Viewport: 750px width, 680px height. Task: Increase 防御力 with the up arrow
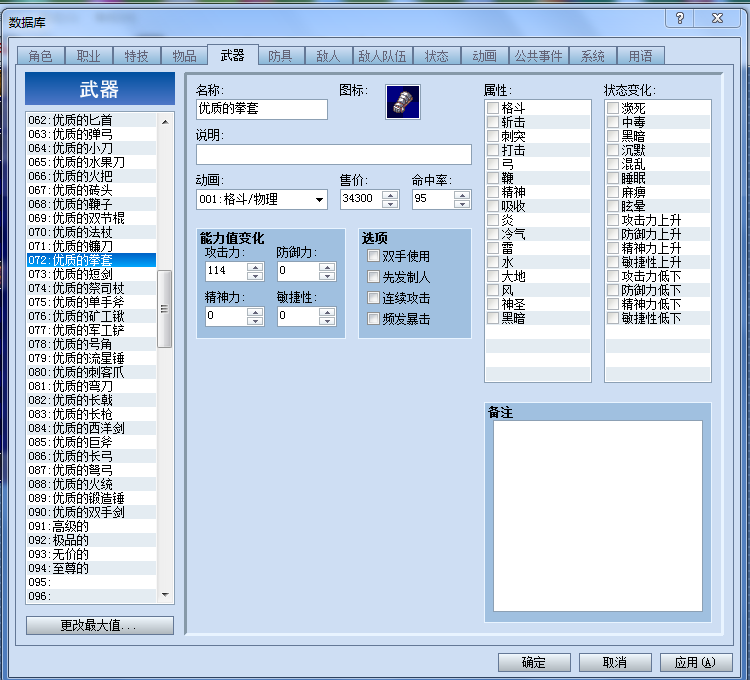327,267
